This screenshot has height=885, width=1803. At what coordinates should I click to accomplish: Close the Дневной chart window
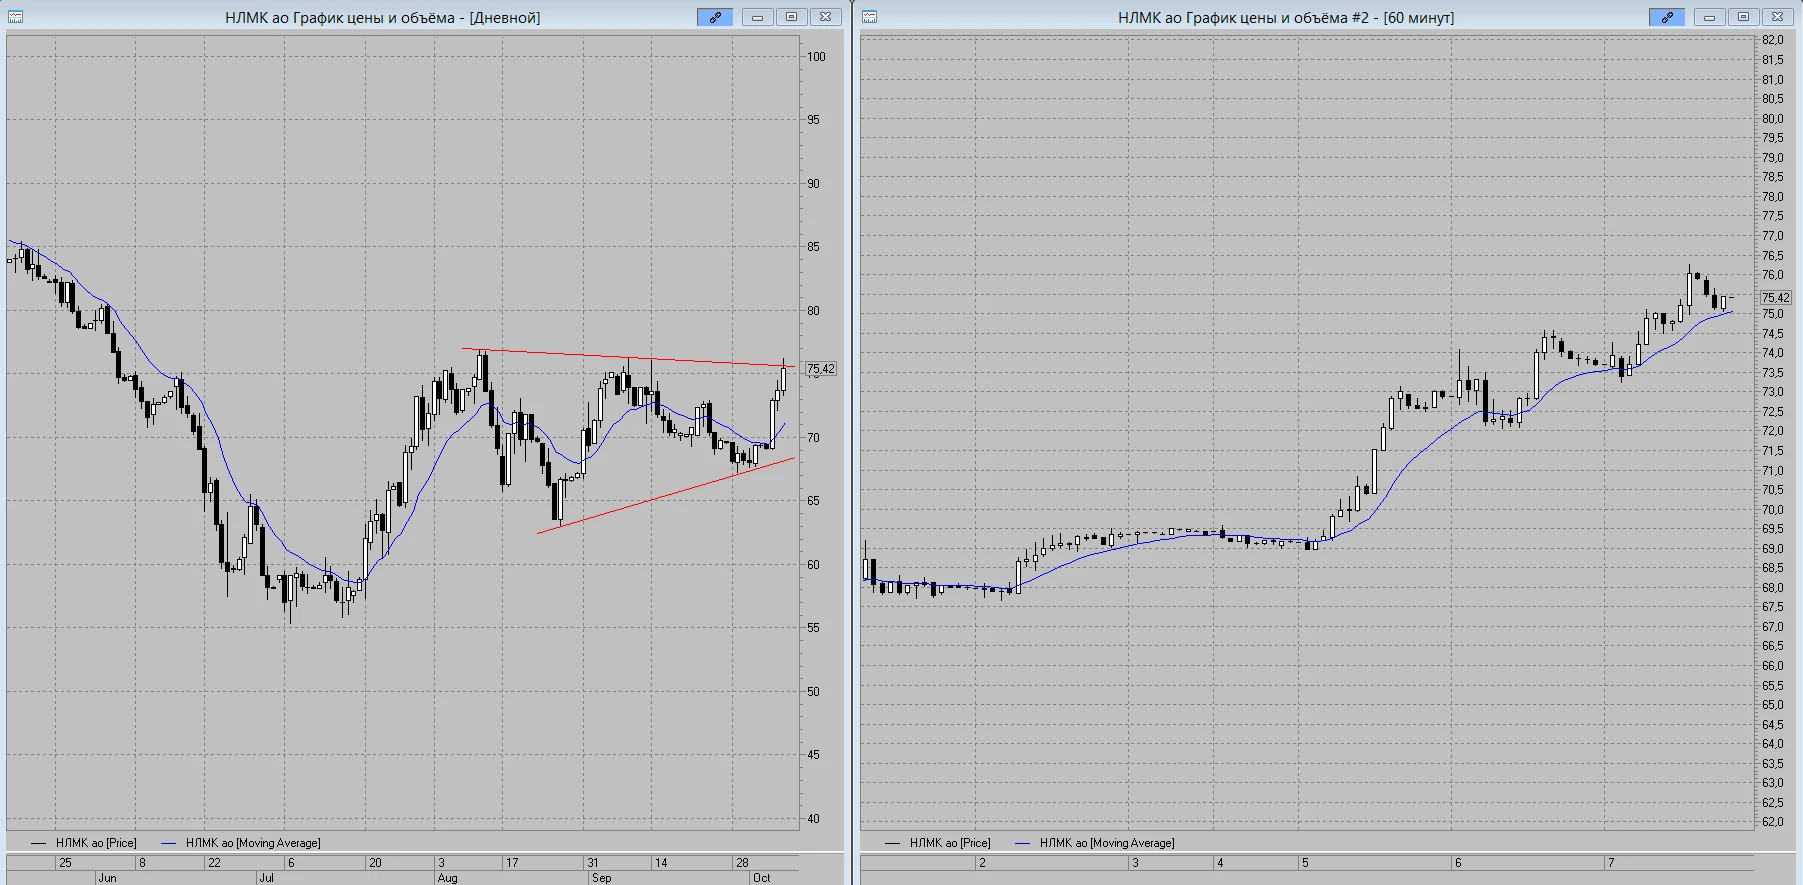click(825, 17)
